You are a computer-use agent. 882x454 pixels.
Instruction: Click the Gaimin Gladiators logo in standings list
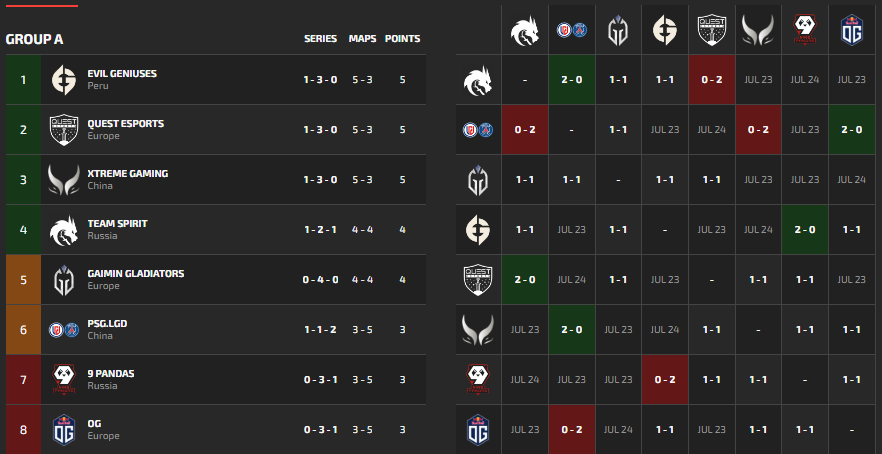pyautogui.click(x=63, y=280)
